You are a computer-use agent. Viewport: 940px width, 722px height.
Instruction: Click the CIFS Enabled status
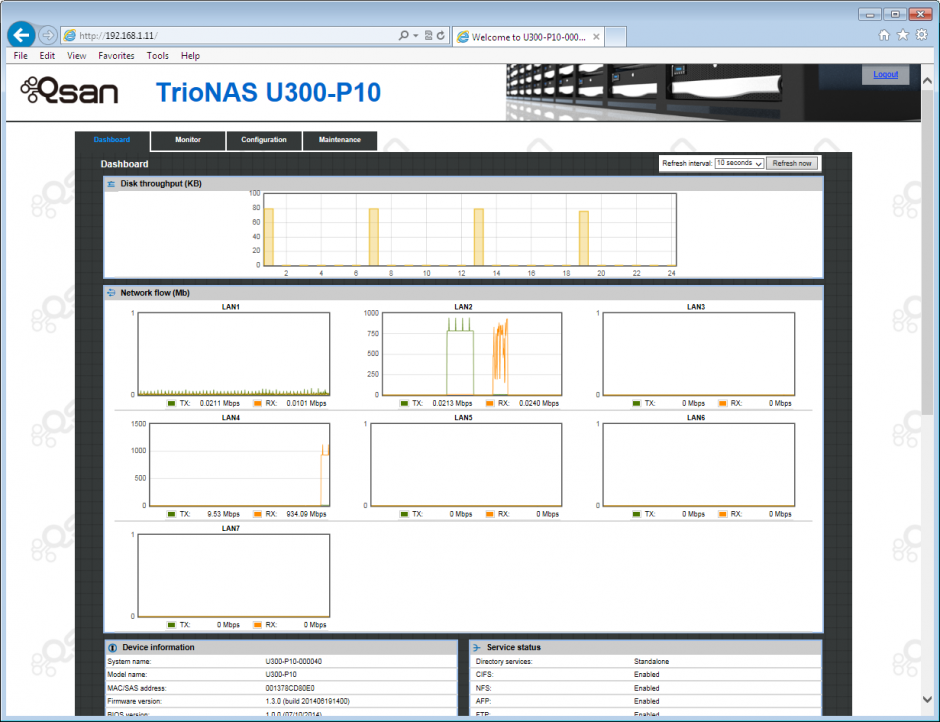click(x=646, y=675)
